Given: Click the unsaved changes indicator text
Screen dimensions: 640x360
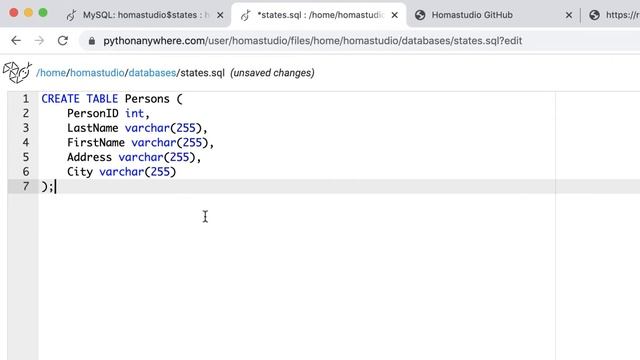Looking at the screenshot, I should (272, 73).
